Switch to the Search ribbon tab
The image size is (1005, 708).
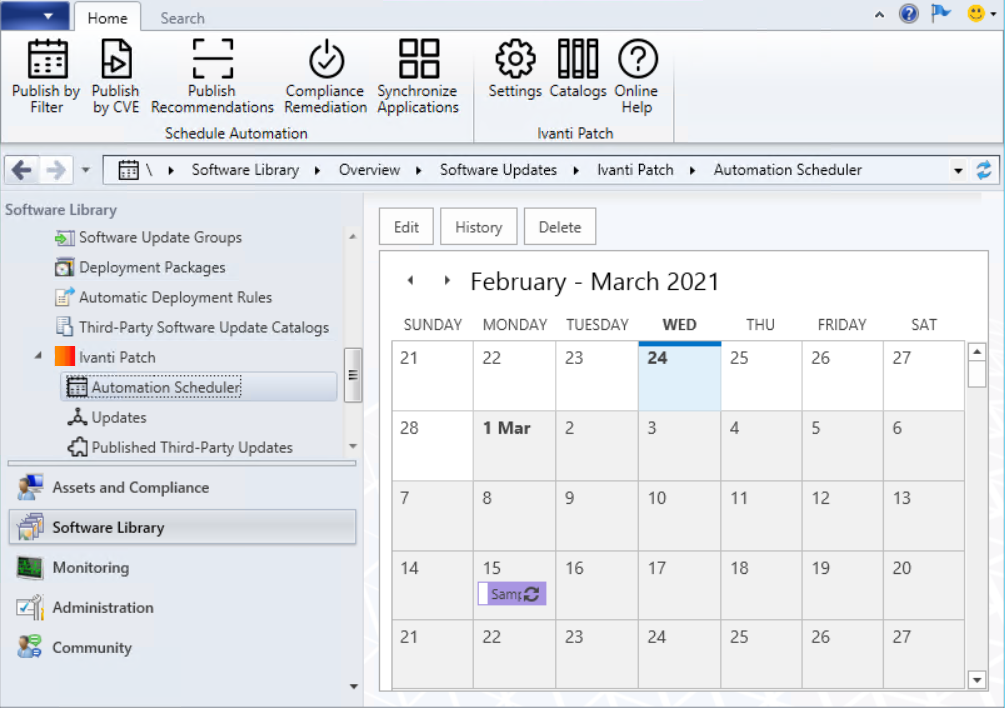tap(182, 18)
